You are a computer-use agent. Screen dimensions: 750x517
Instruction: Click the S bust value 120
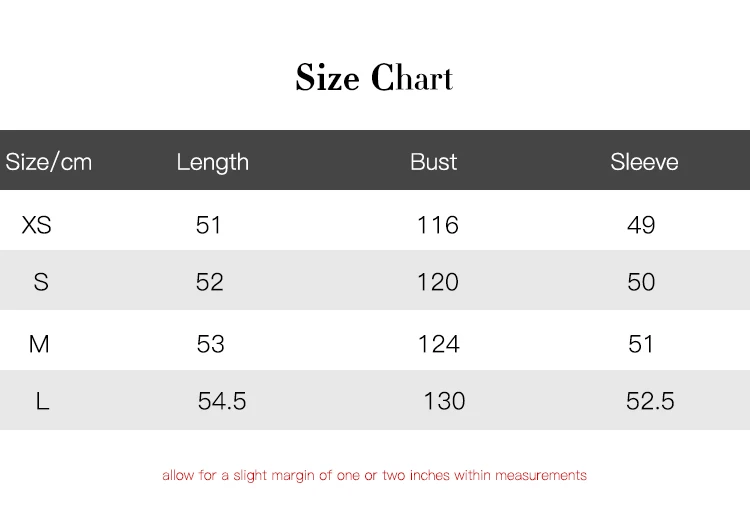point(438,282)
